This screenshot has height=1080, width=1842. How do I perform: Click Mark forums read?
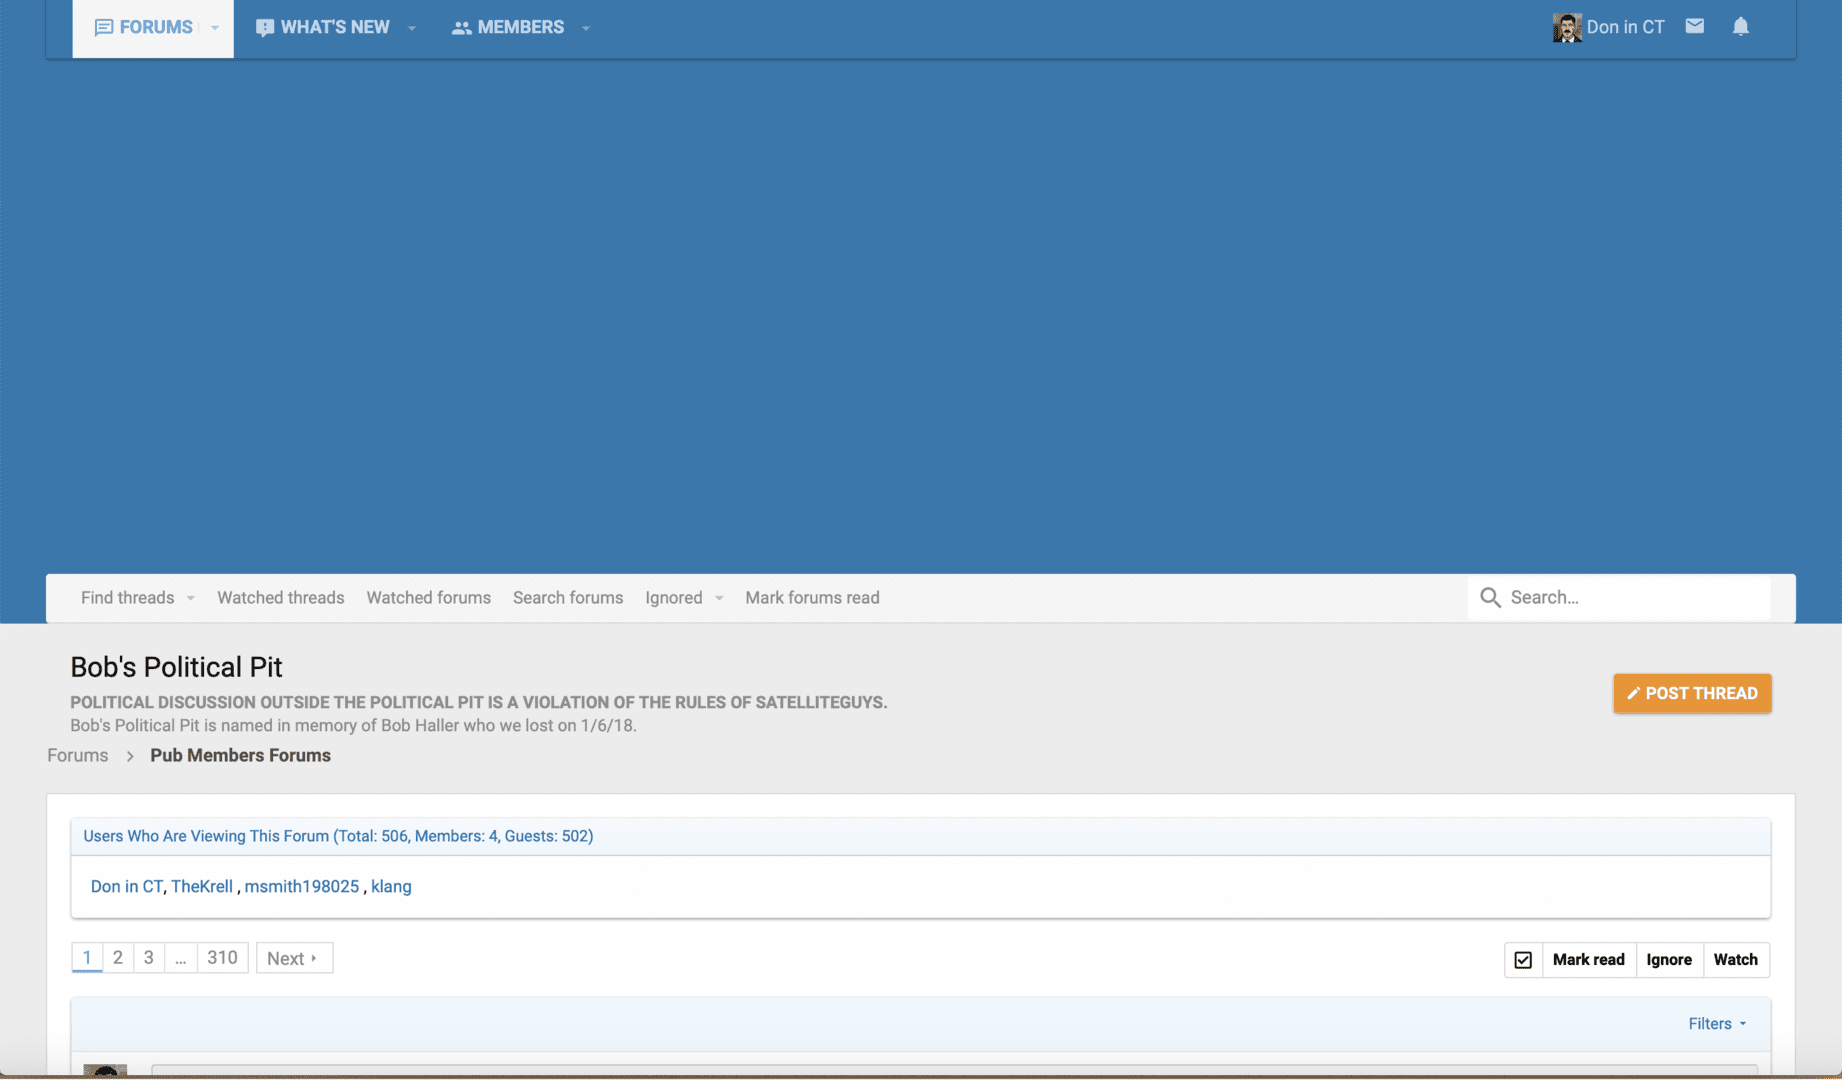point(812,597)
